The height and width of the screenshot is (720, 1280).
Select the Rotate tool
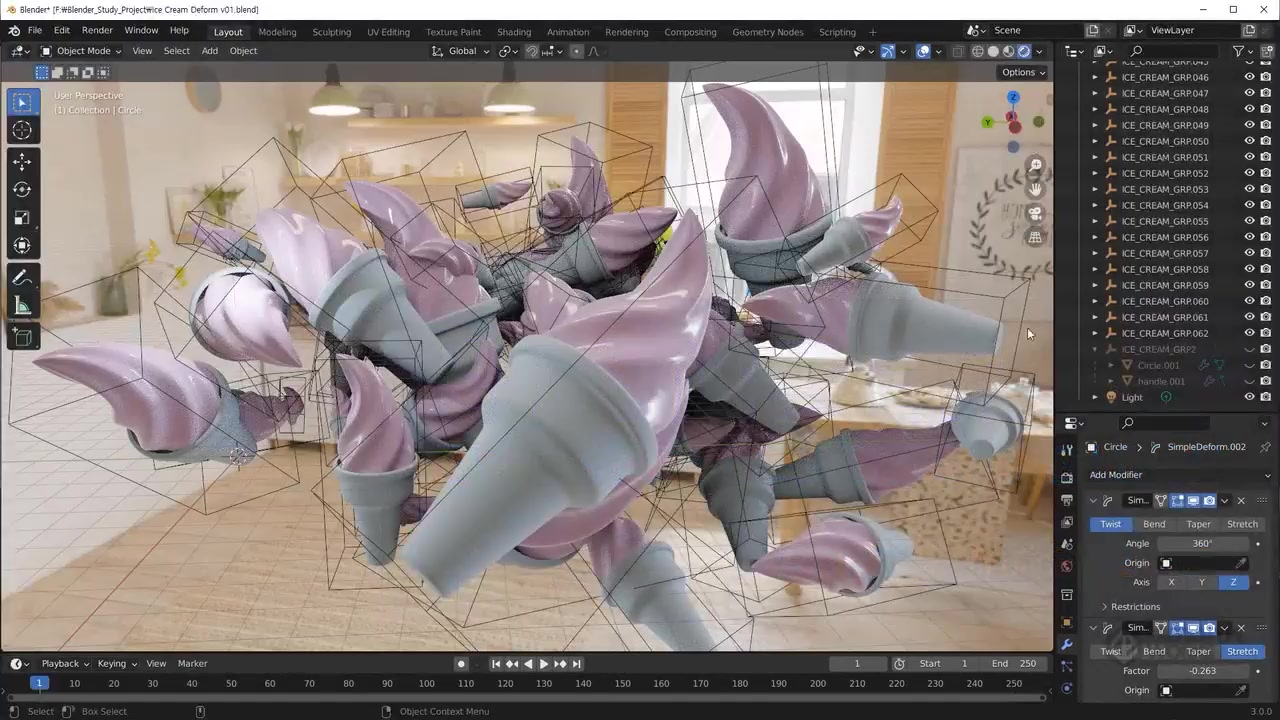pos(22,189)
